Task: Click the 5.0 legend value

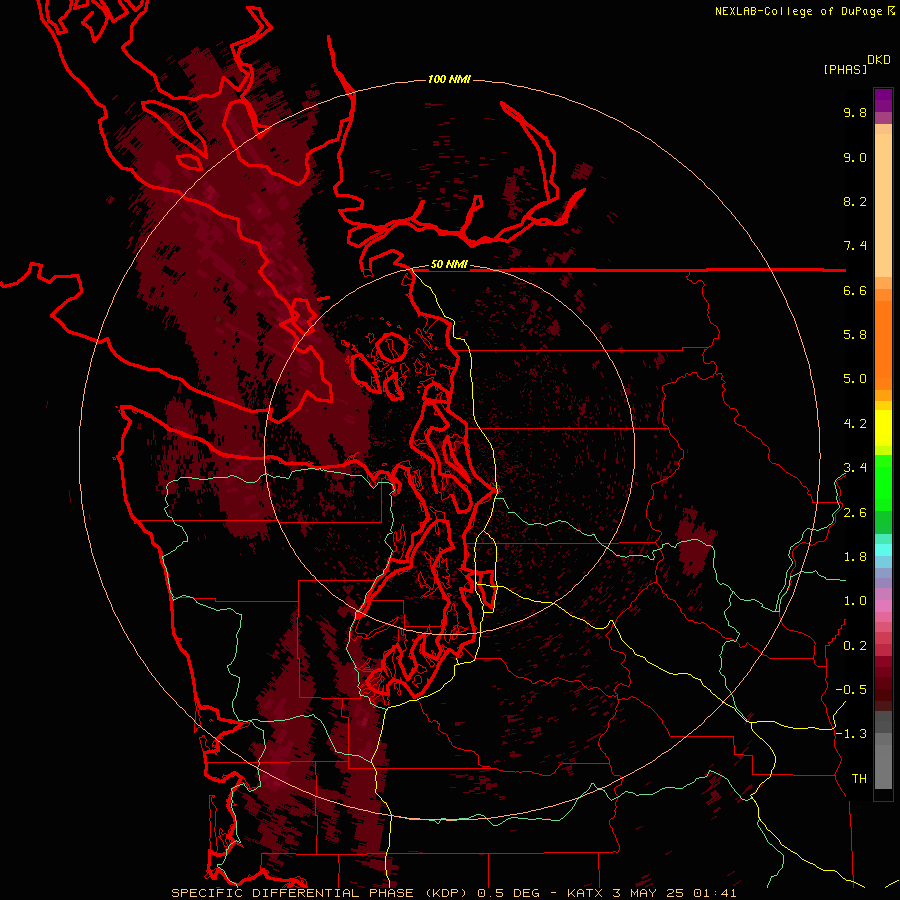Action: pos(855,379)
